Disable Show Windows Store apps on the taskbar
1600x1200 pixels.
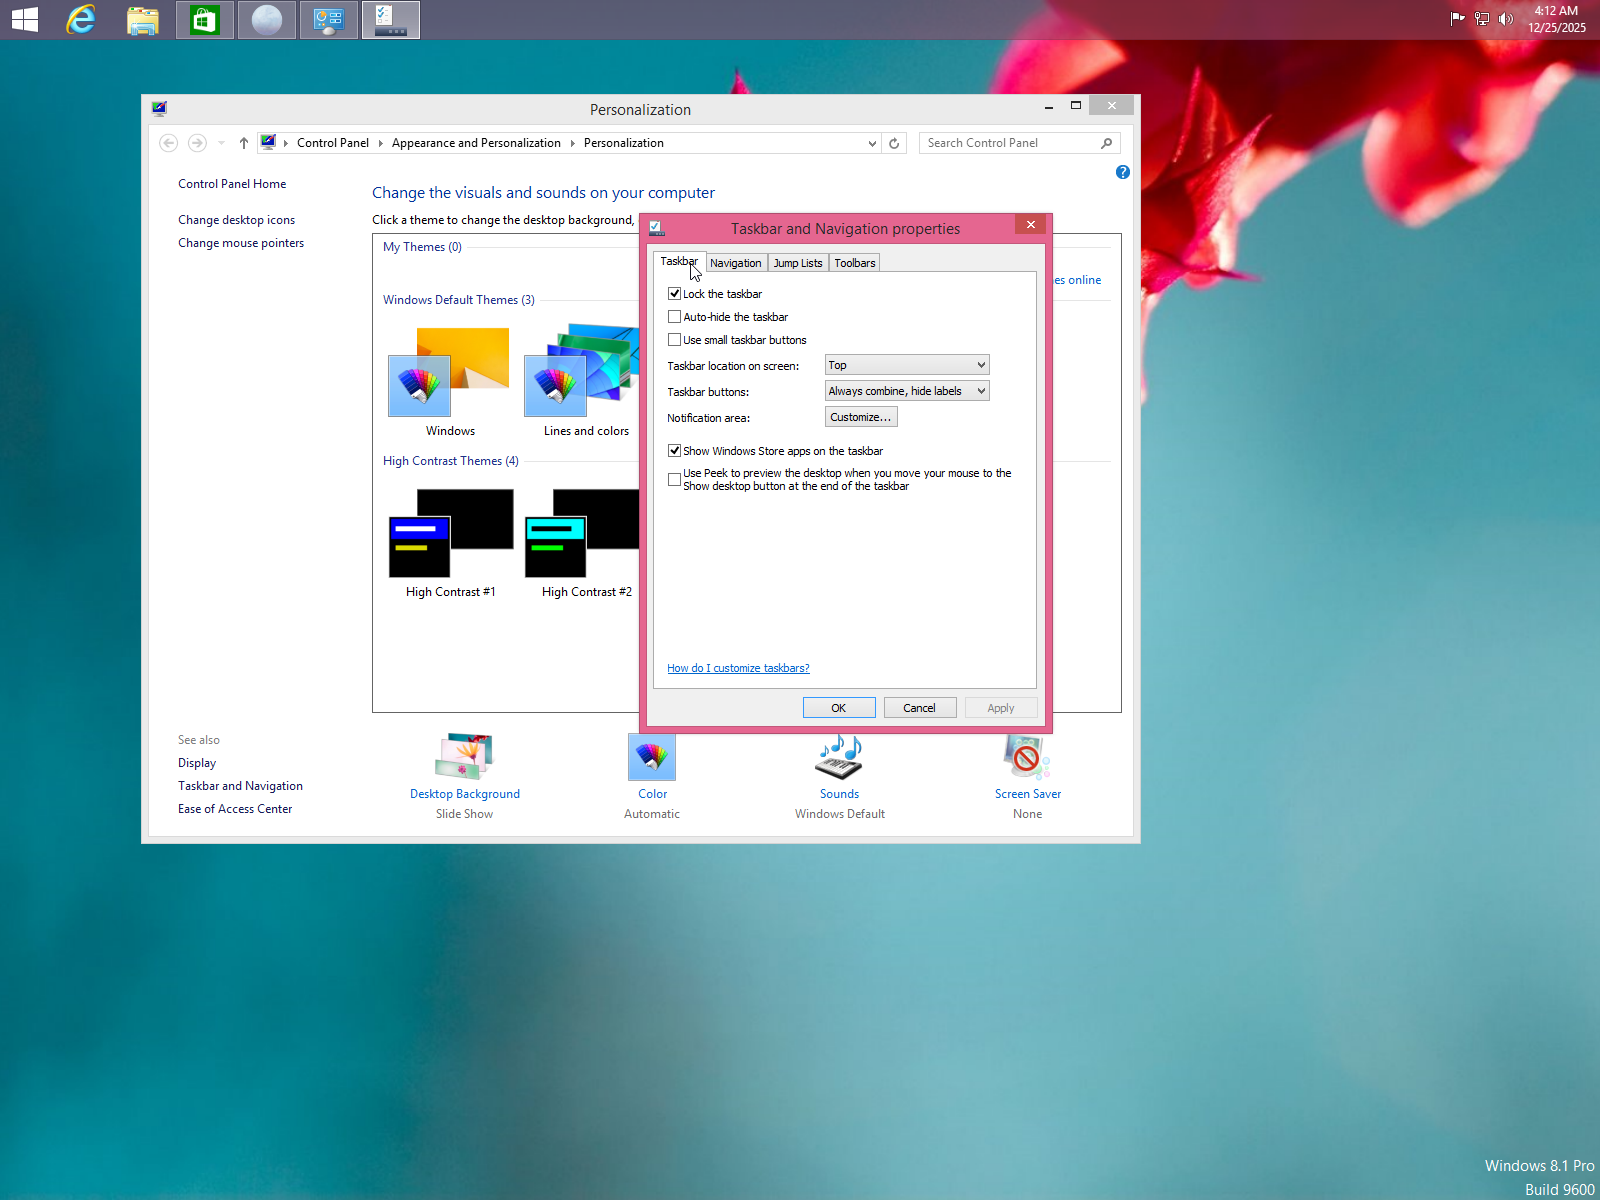[x=675, y=450]
